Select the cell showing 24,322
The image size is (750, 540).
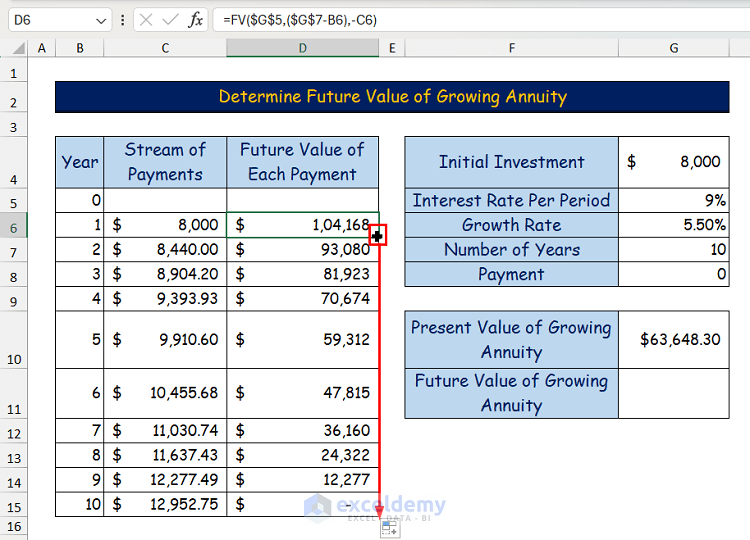point(303,455)
